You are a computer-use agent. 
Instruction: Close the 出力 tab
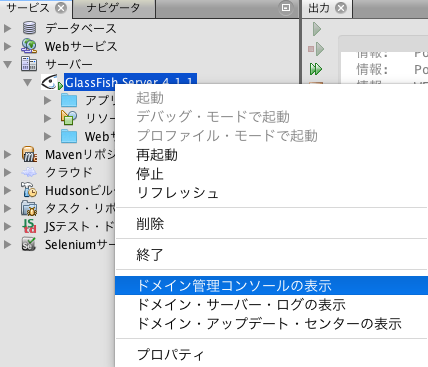pyautogui.click(x=341, y=8)
